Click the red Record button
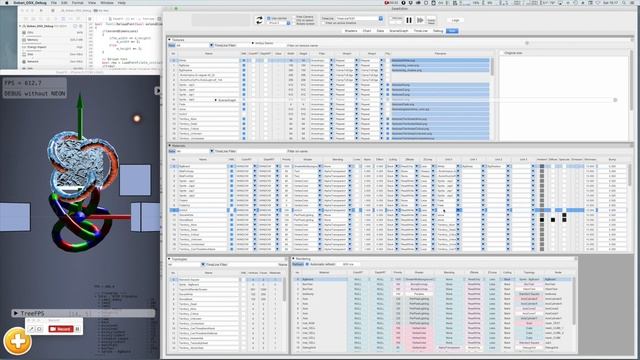 [x=61, y=329]
